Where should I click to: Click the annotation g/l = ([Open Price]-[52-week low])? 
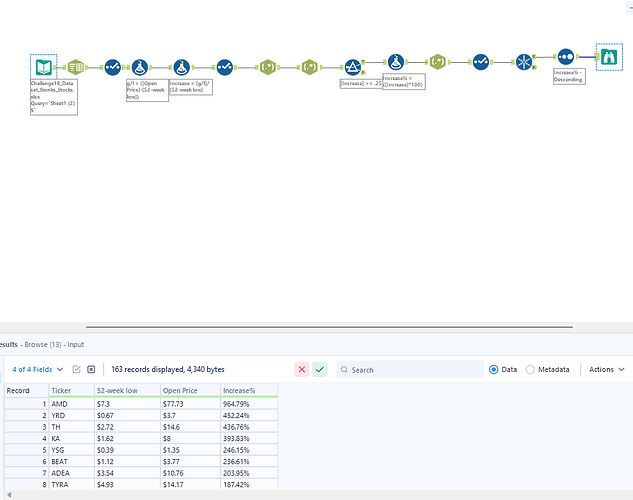(147, 90)
